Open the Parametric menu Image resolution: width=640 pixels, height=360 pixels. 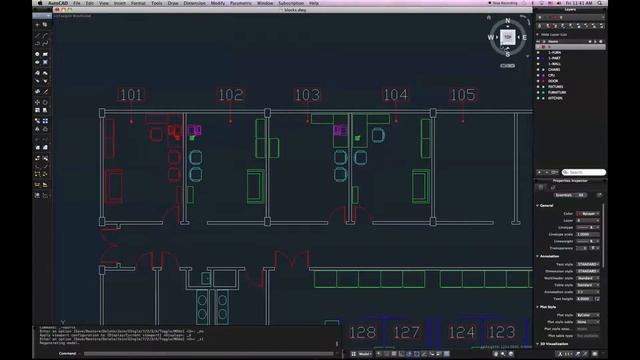(x=241, y=3)
